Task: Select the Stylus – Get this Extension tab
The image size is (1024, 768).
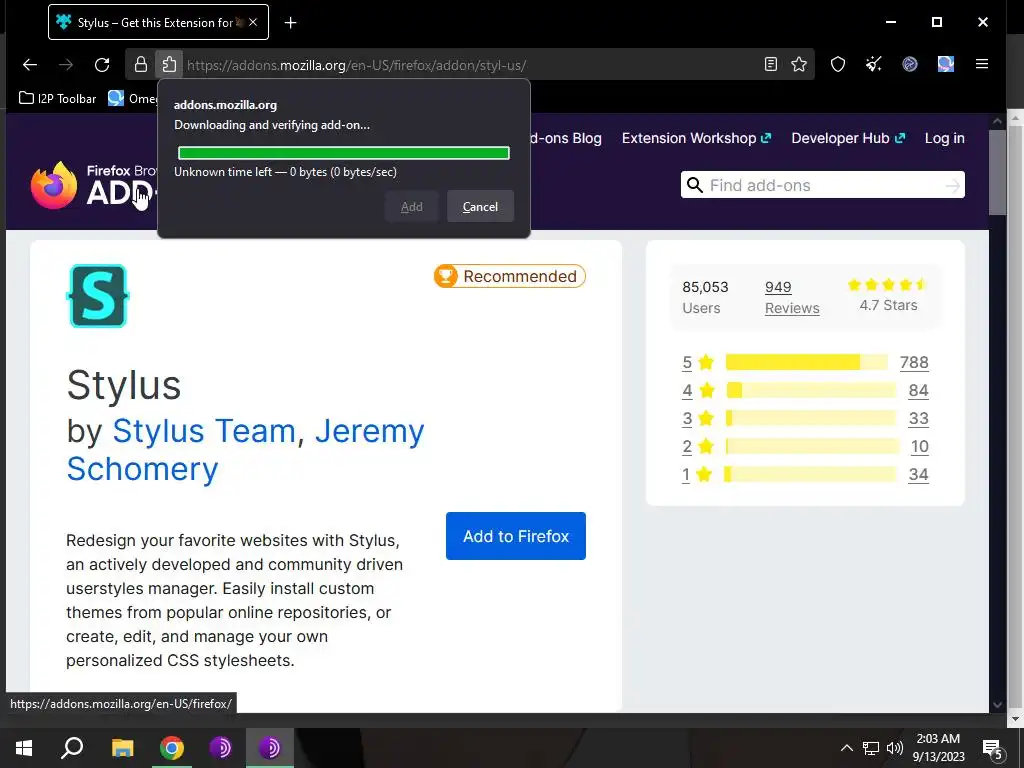Action: [x=158, y=22]
